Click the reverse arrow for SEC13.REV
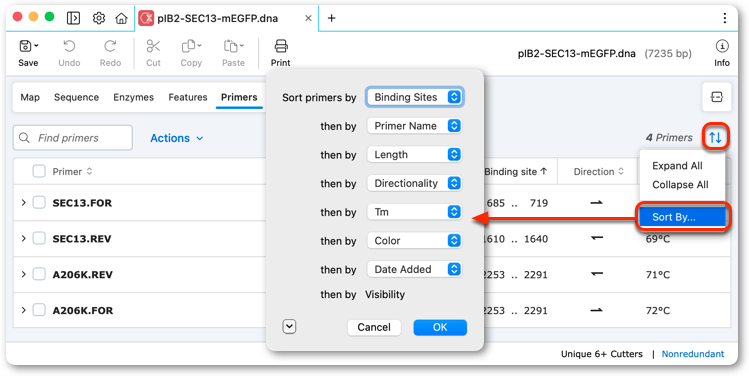Screen dimensions: 749x376 [596, 238]
